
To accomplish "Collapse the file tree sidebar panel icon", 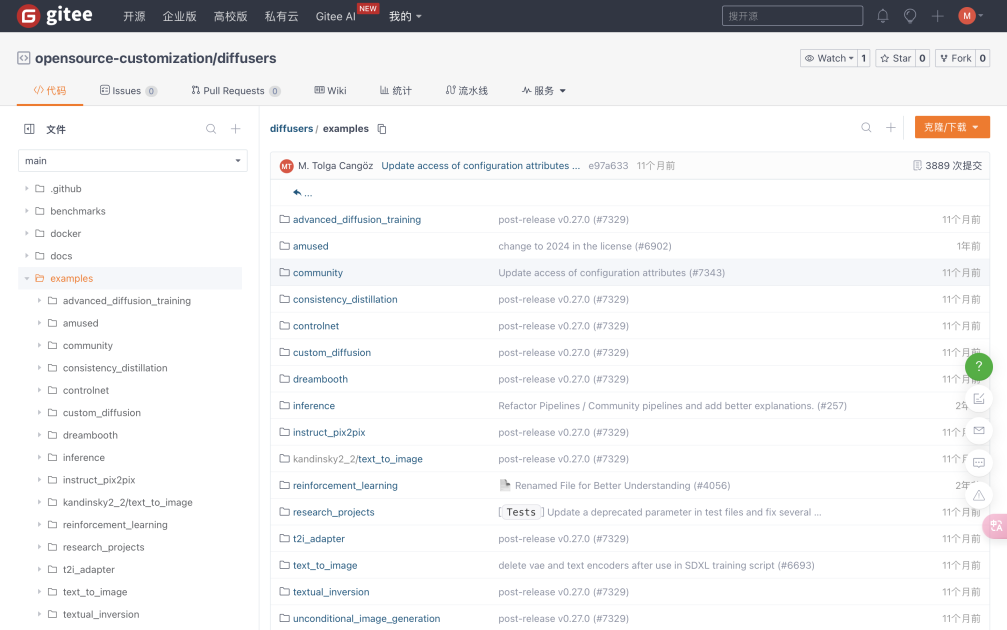I will pos(29,129).
